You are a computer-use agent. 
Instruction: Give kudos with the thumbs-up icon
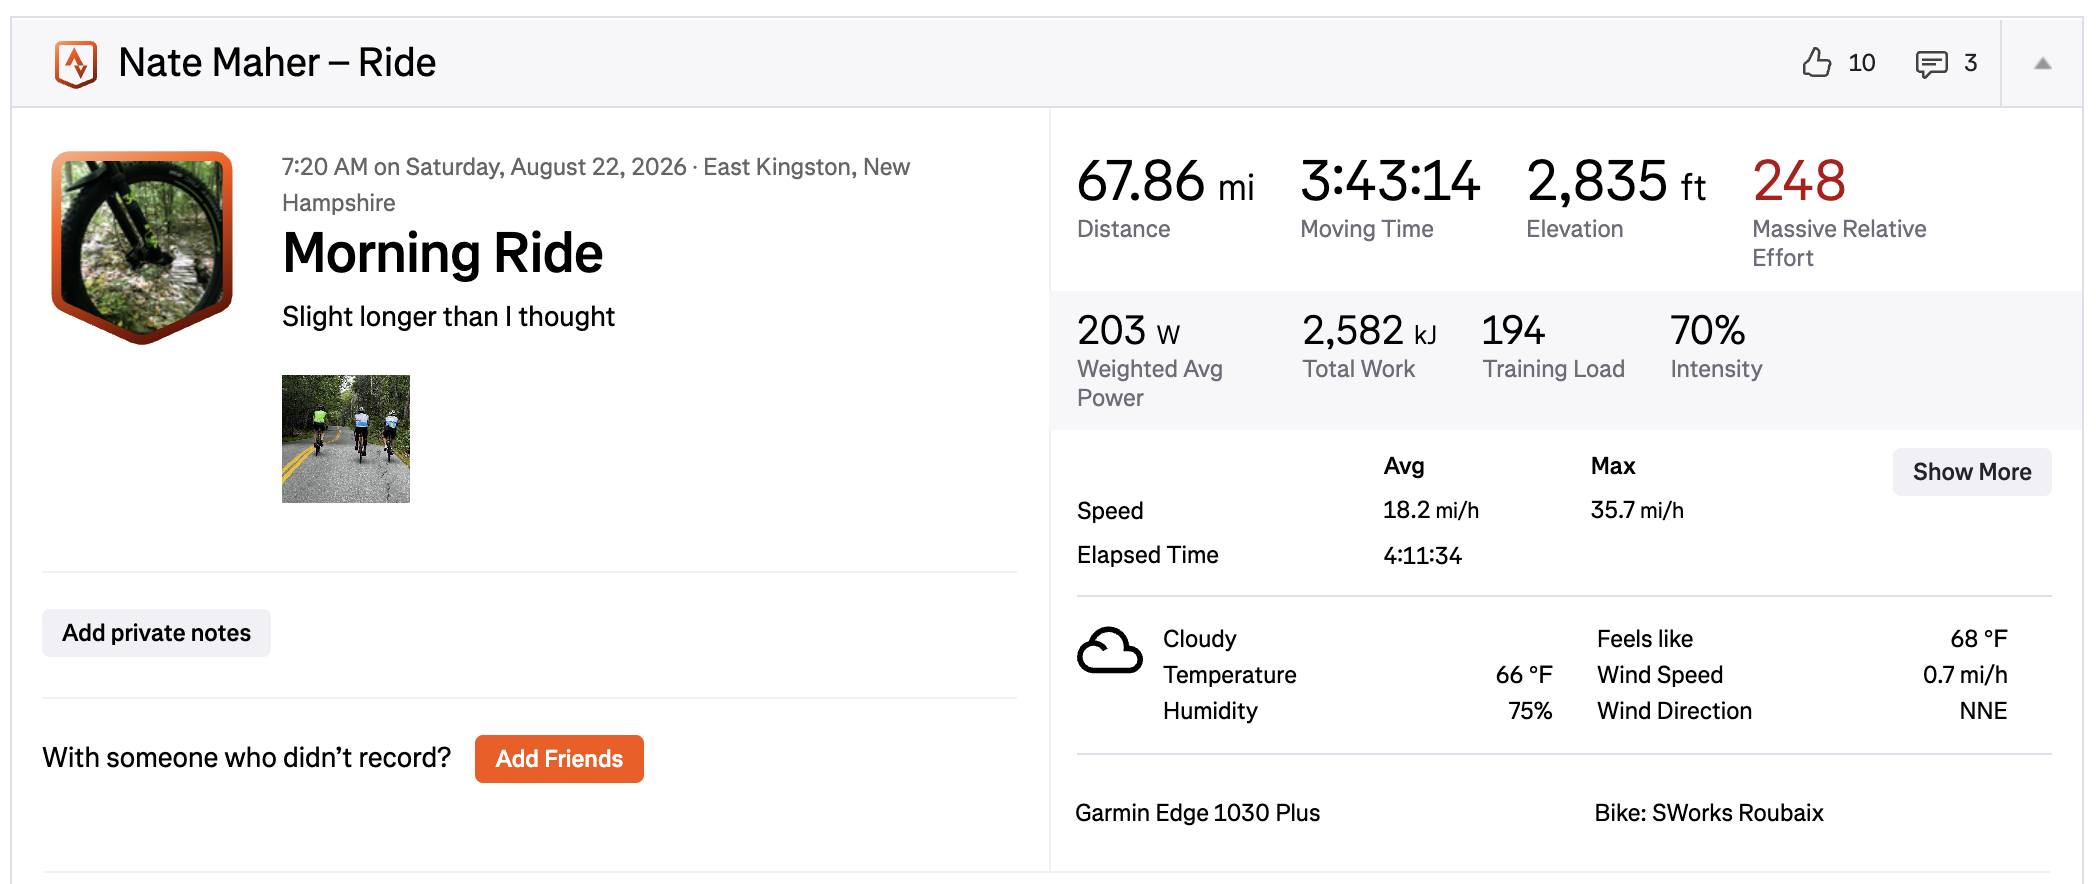click(1816, 63)
